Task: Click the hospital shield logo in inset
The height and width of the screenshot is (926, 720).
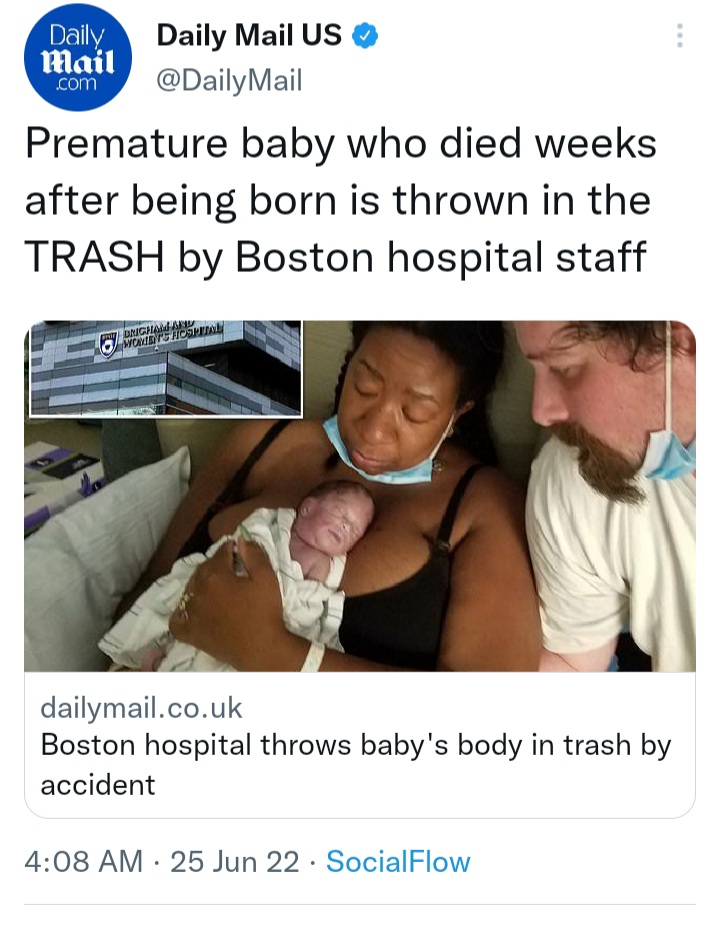Action: tap(107, 344)
